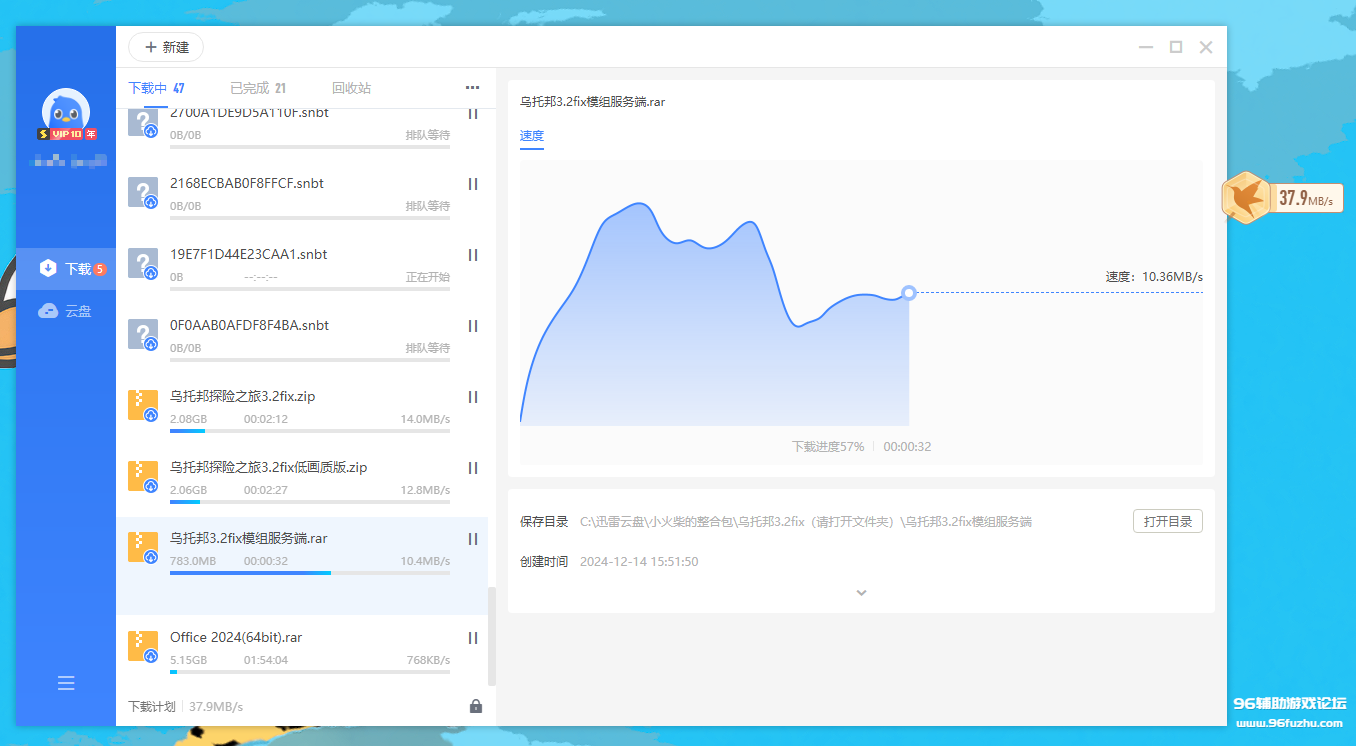Screen dimensions: 1356x746
Task: Click the 5.15GB size value
Action: click(189, 661)
